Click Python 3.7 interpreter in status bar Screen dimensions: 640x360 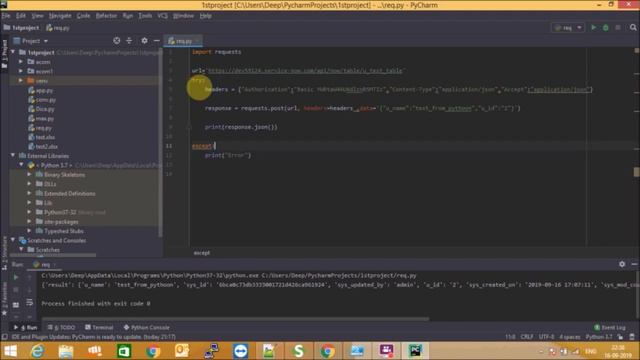pos(599,337)
